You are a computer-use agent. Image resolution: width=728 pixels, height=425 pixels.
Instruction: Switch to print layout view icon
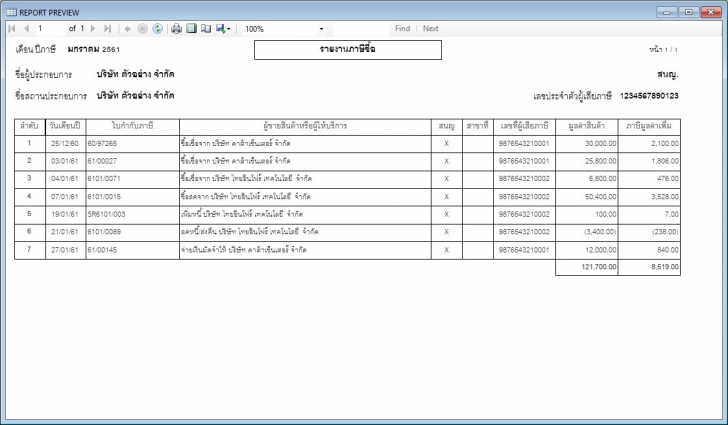[x=191, y=29]
